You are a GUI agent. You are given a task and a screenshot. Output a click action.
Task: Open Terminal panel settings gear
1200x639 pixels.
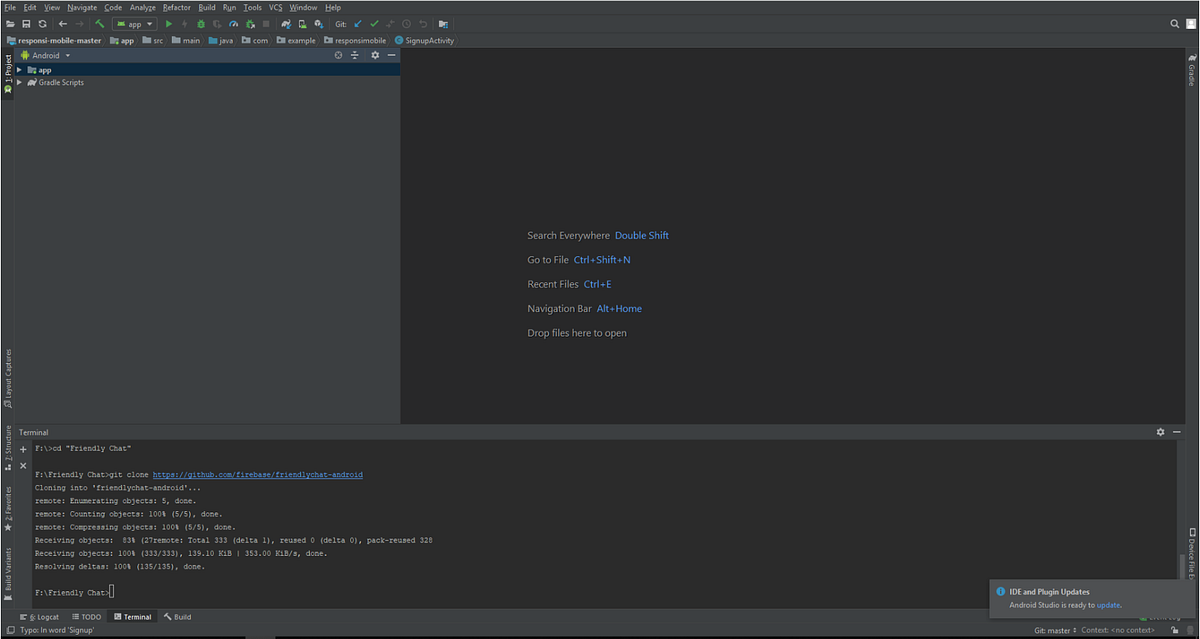pyautogui.click(x=1159, y=431)
